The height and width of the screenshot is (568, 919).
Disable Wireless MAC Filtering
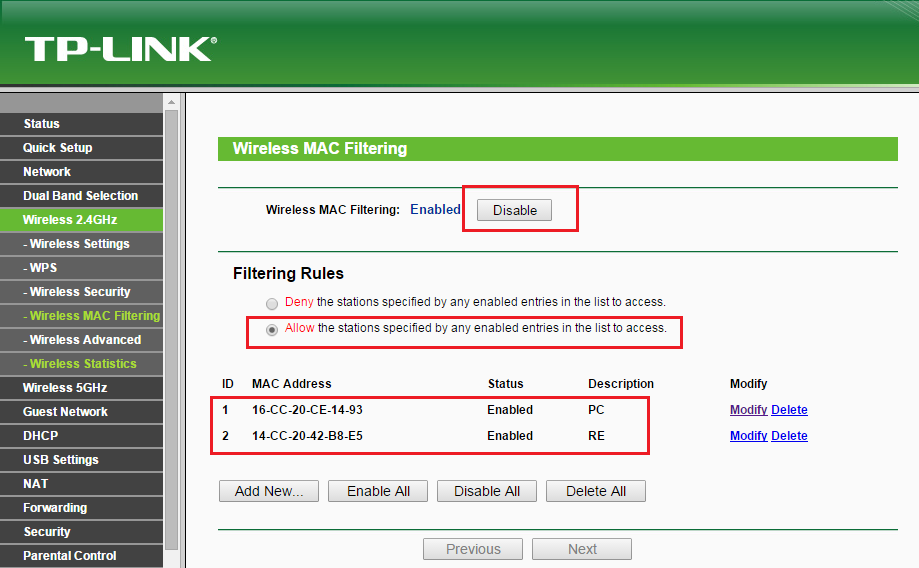(514, 210)
